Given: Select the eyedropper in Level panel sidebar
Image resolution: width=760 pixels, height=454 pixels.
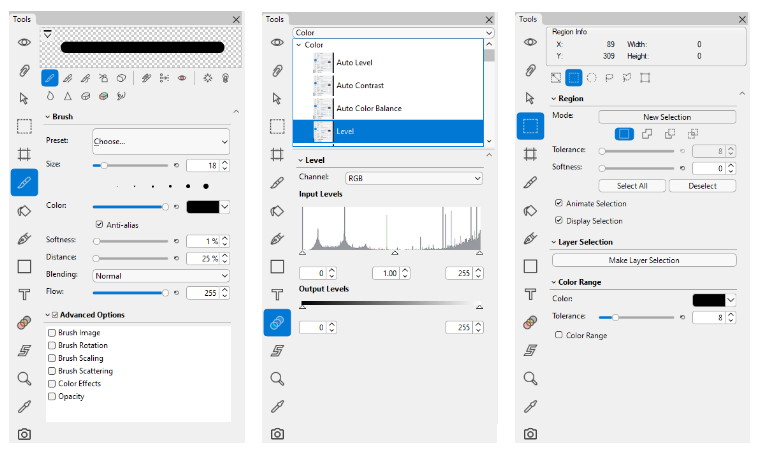Looking at the screenshot, I should click(277, 406).
